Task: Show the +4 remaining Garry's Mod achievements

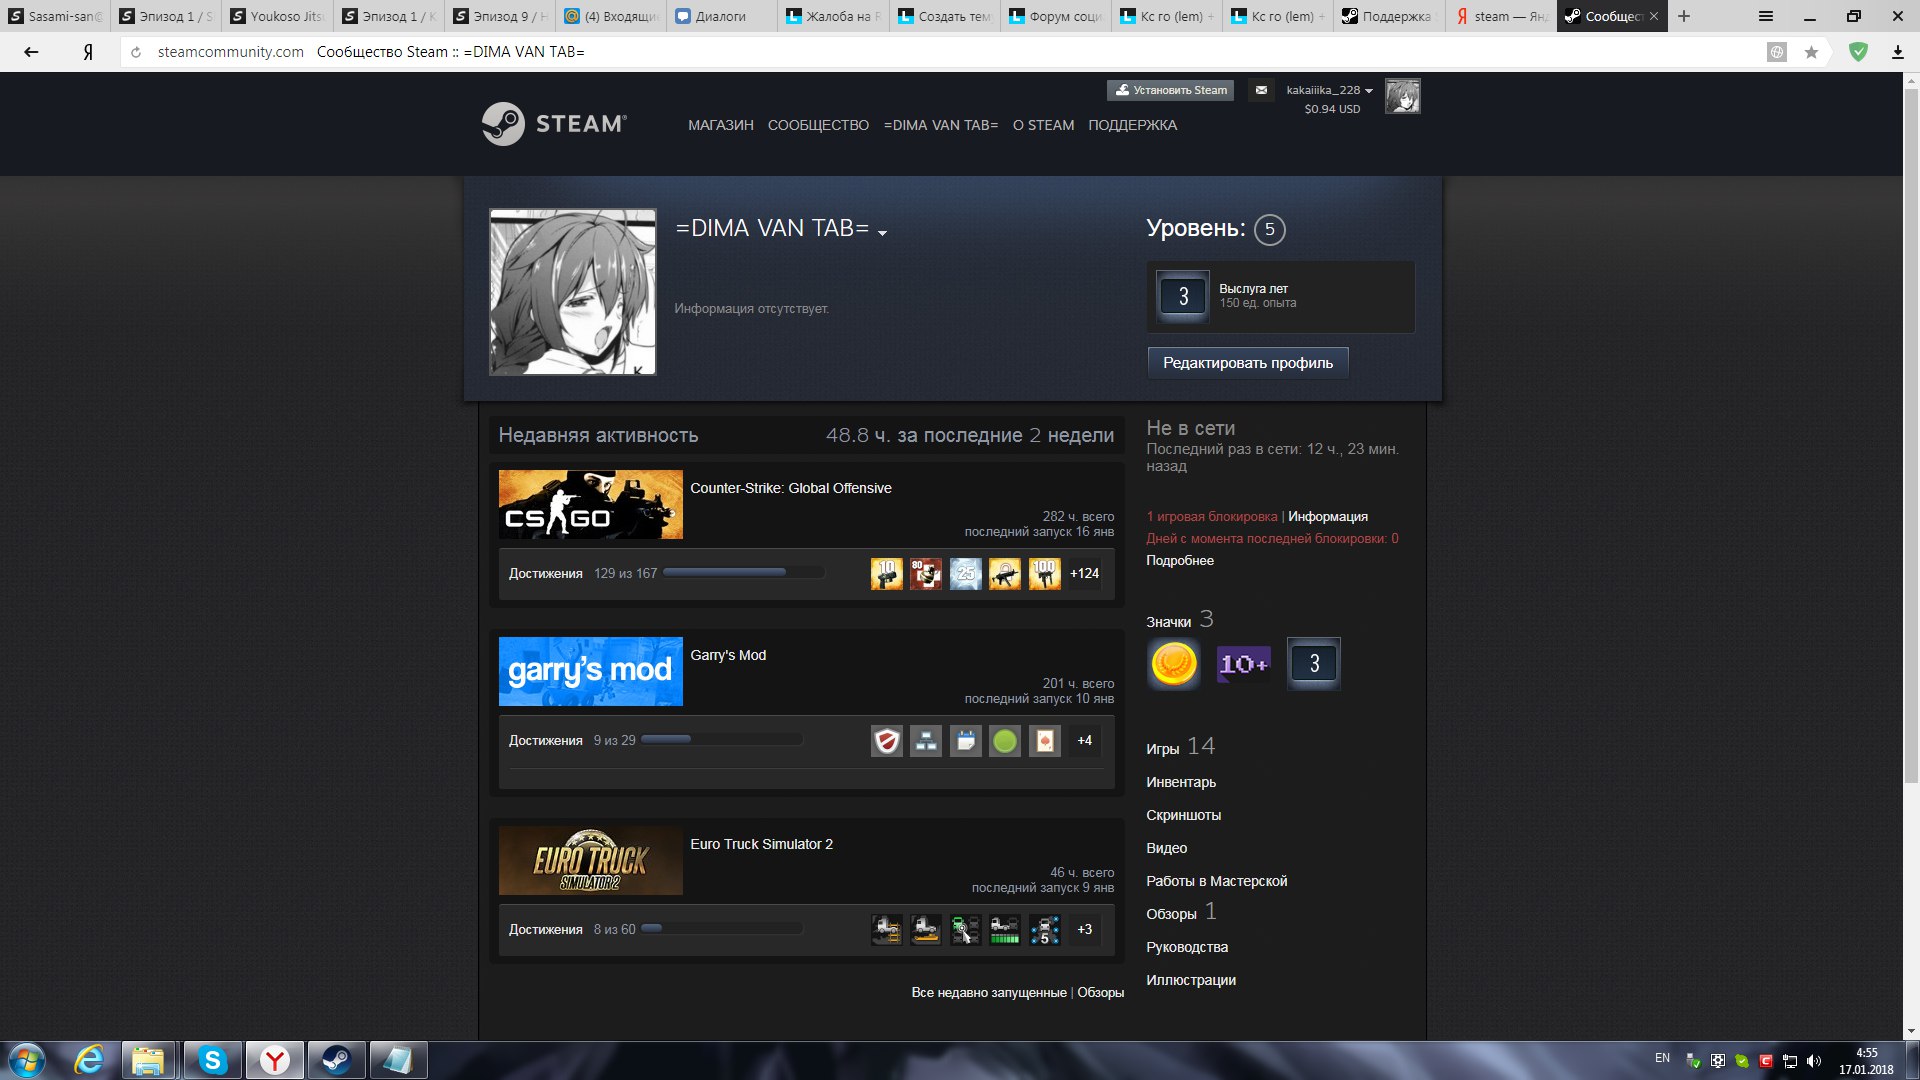Action: 1084,740
